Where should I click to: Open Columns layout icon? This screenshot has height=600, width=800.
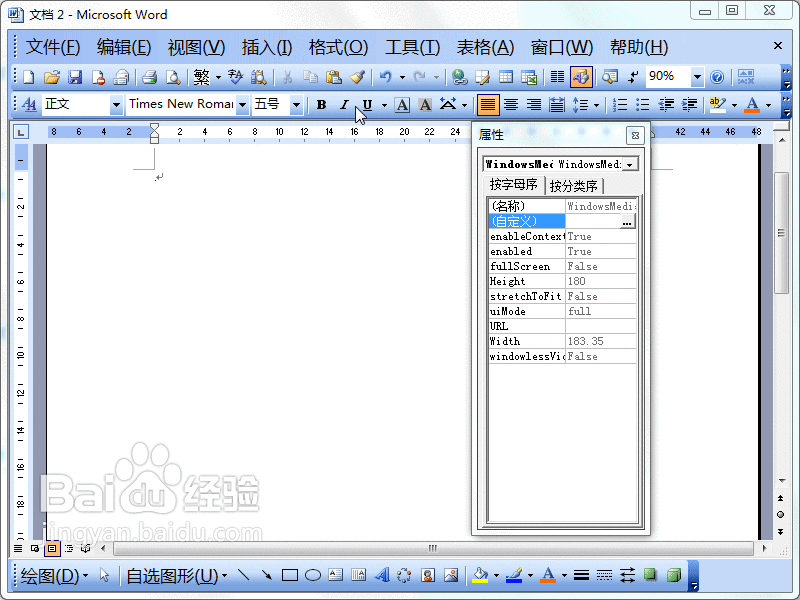pos(557,77)
